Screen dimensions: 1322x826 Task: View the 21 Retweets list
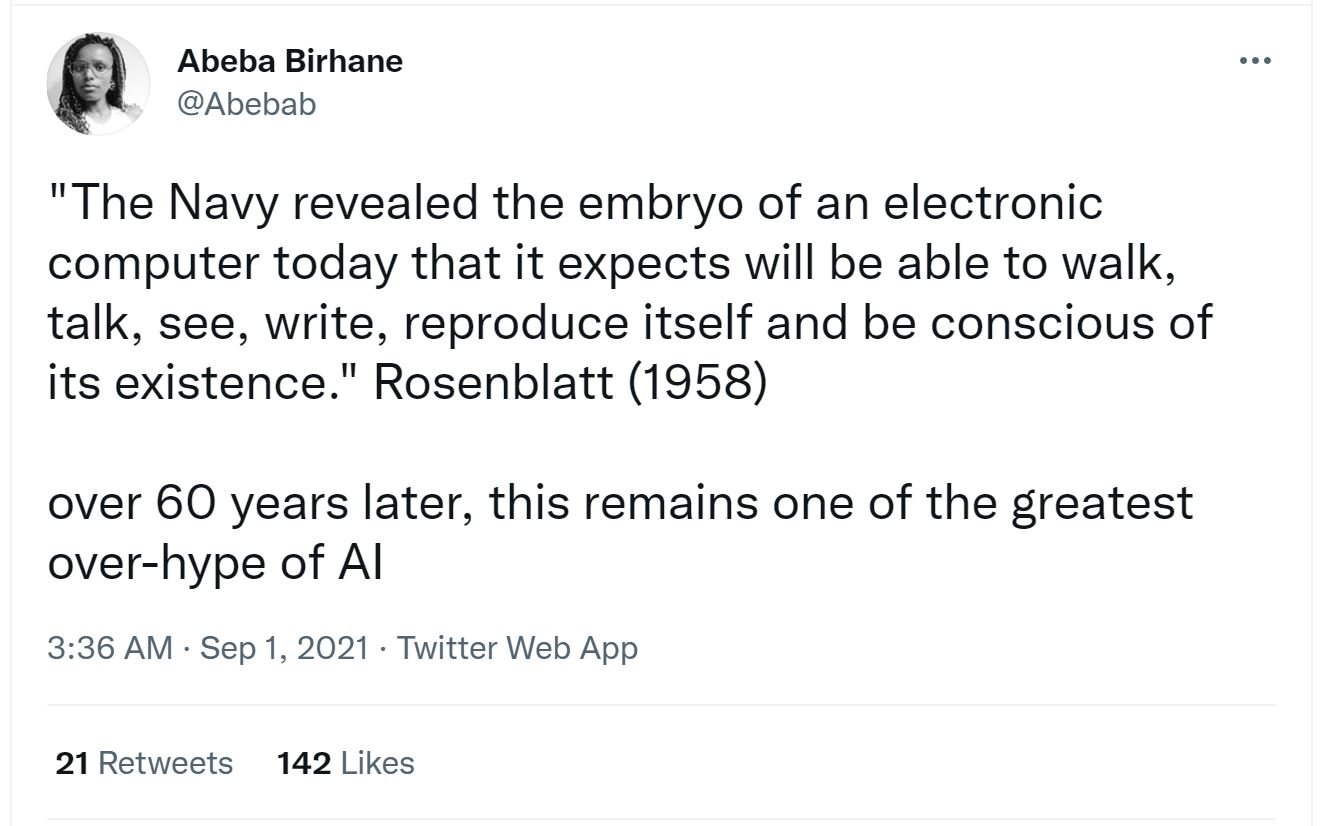pyautogui.click(x=144, y=764)
